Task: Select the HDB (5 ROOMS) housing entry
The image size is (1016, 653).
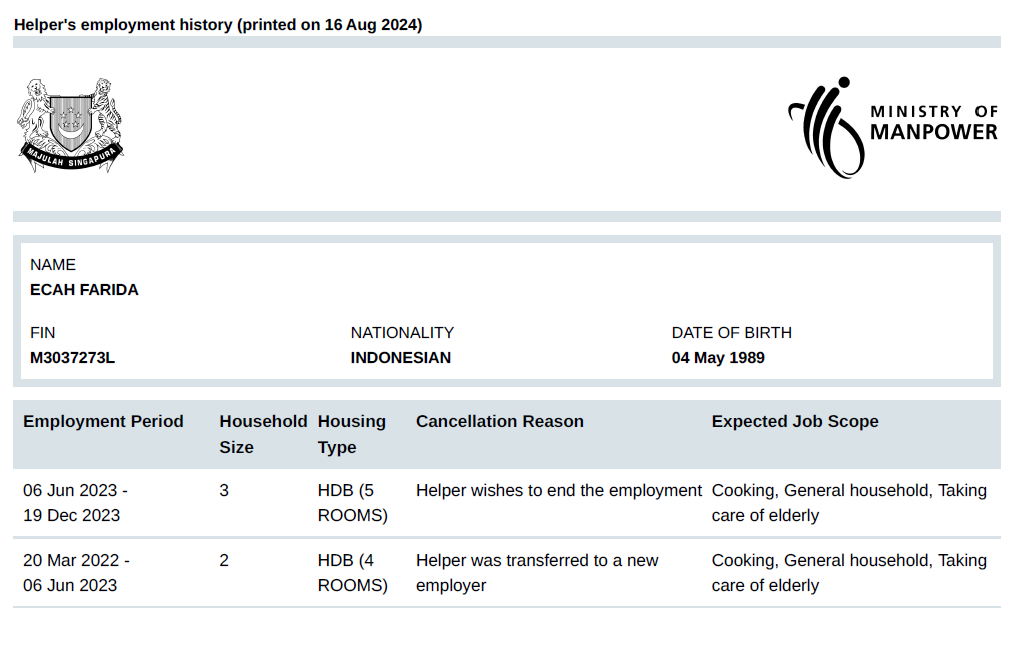Action: tap(352, 503)
